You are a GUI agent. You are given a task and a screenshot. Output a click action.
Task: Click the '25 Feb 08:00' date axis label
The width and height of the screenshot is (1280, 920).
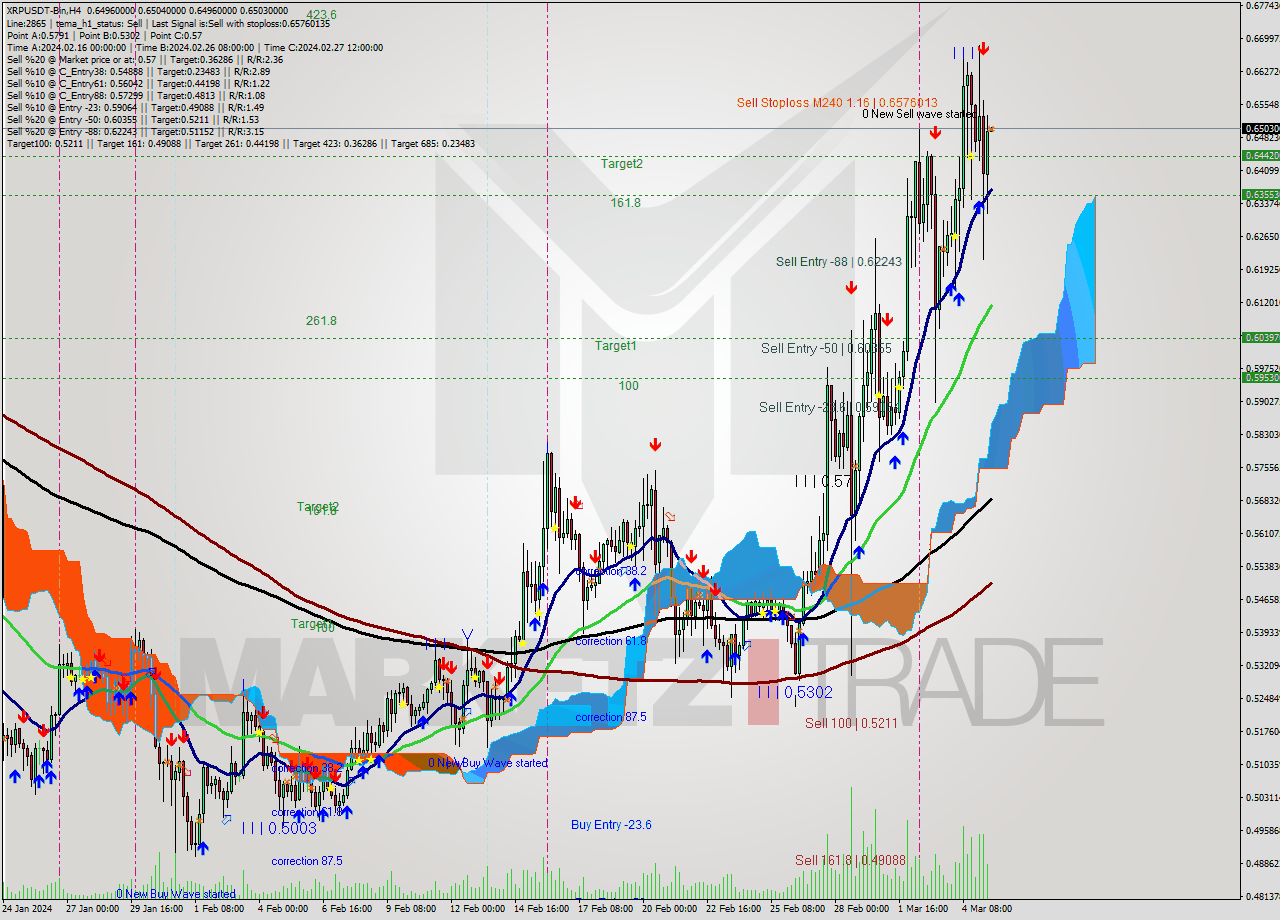coord(798,909)
